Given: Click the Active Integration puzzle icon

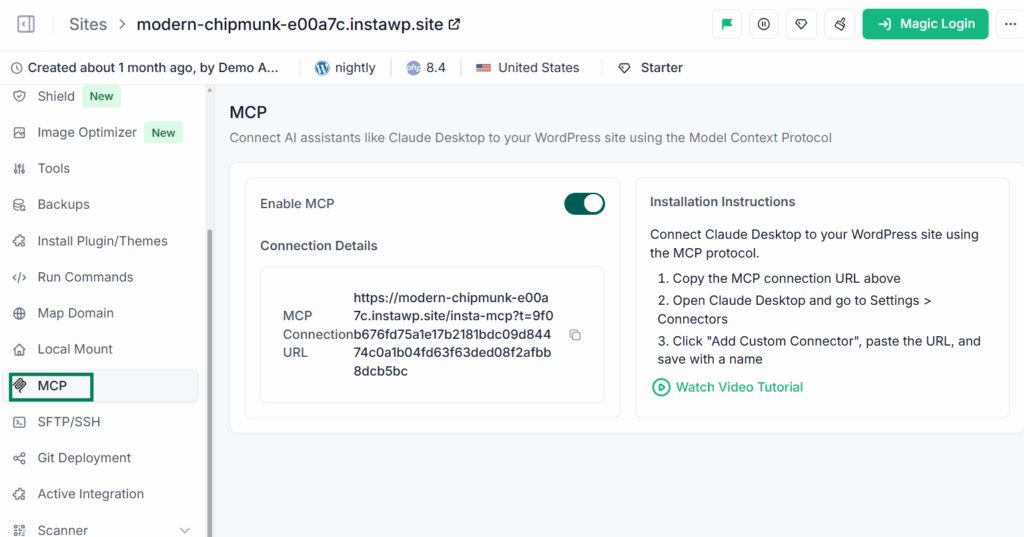Looking at the screenshot, I should click(x=20, y=494).
